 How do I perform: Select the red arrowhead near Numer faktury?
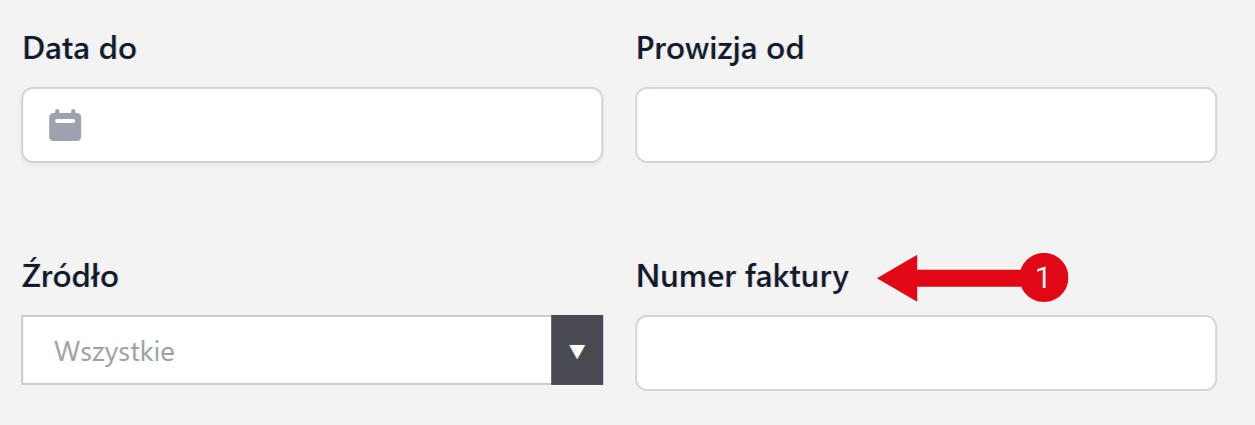(x=898, y=277)
